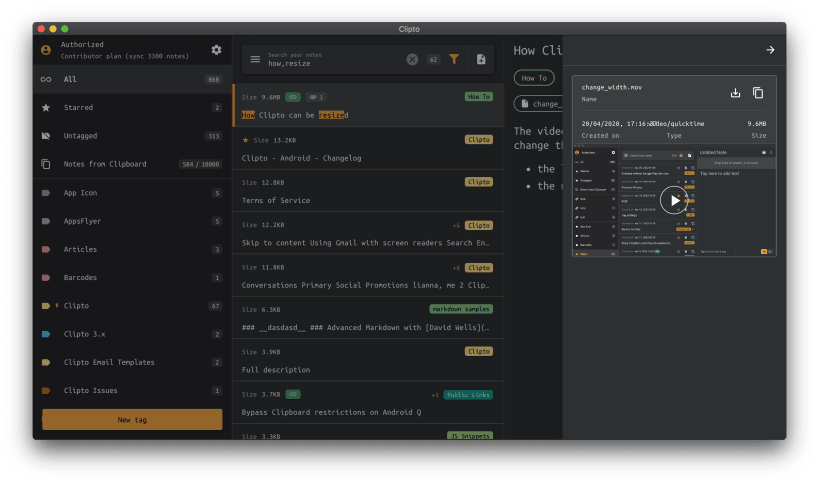Select the Barcodes tag
This screenshot has width=819, height=483.
[133, 278]
